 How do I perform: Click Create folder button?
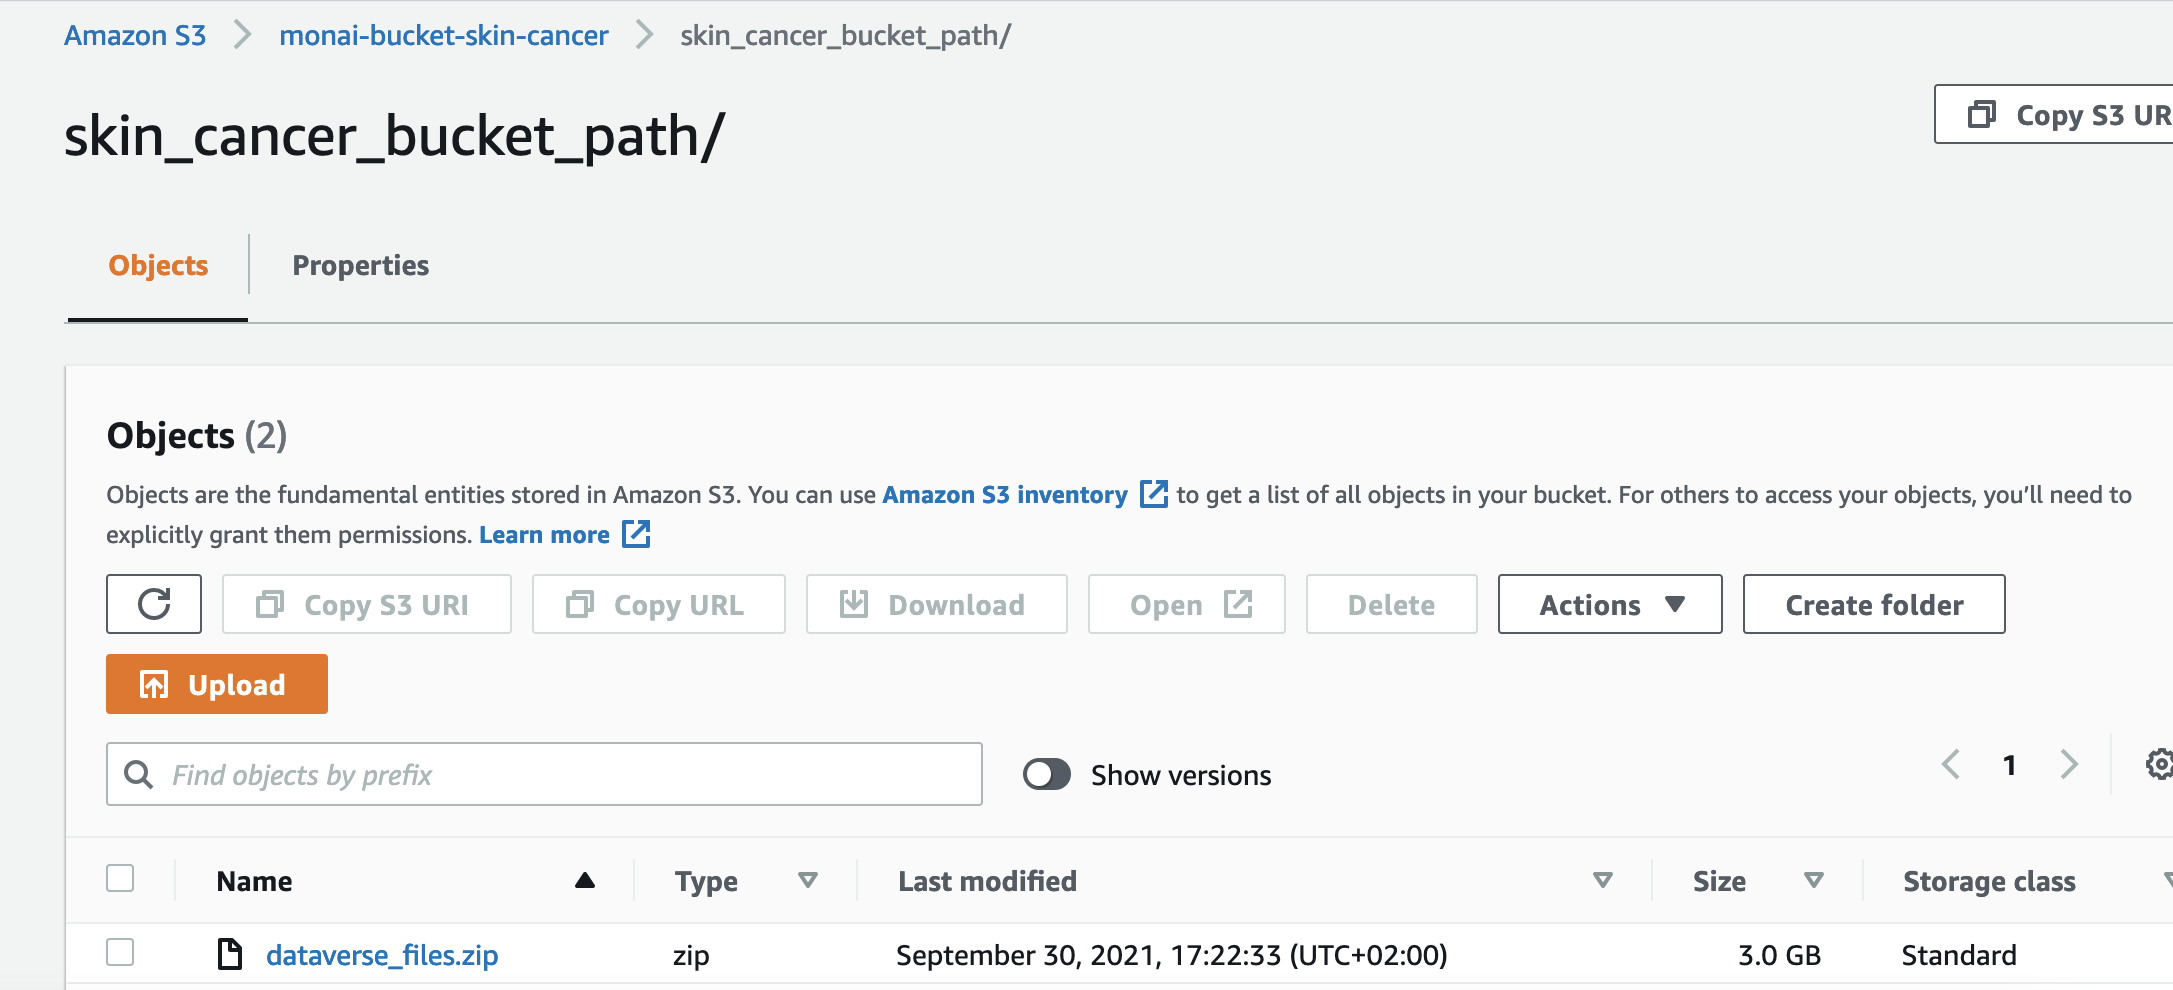[1874, 604]
